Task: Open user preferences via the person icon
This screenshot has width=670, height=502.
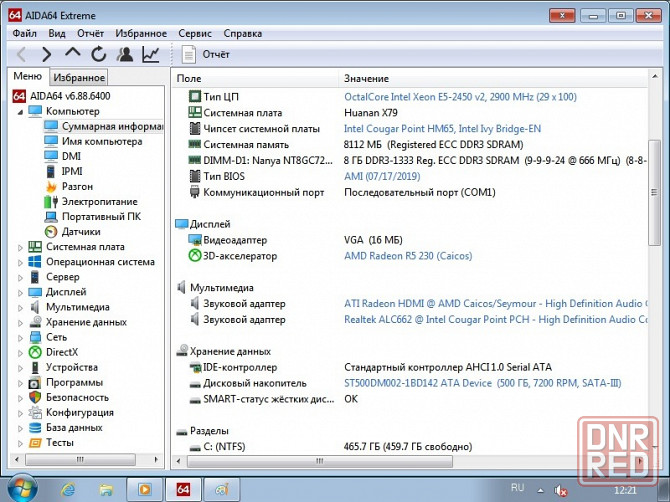Action: point(125,54)
